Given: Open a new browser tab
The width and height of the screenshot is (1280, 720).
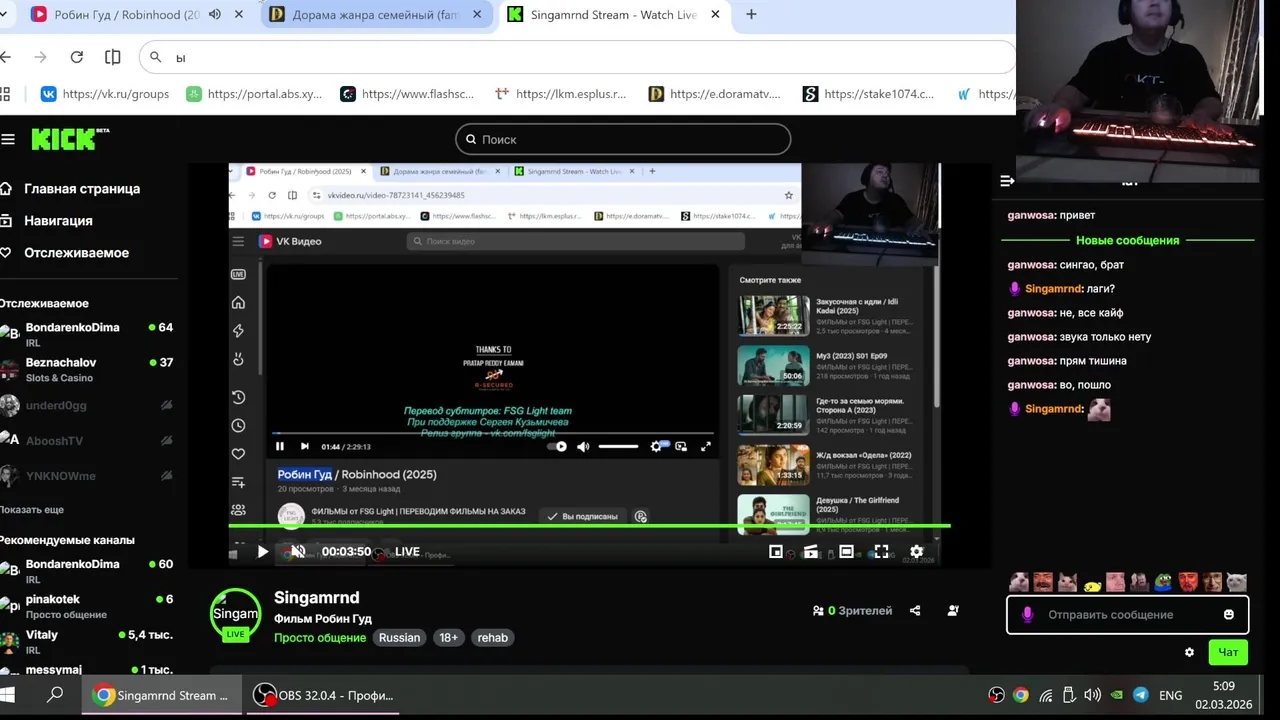Looking at the screenshot, I should click(x=751, y=15).
